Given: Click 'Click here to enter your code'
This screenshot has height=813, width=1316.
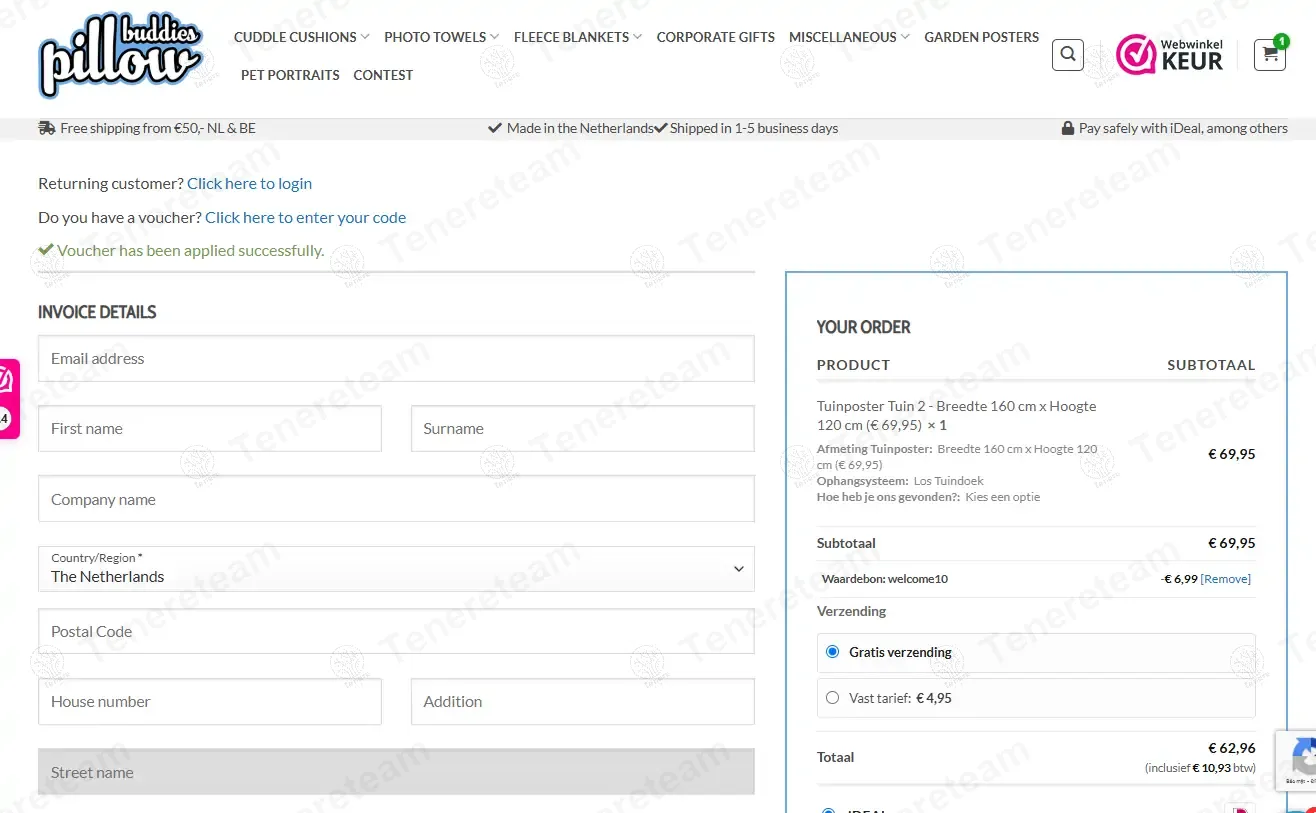Looking at the screenshot, I should tap(305, 218).
